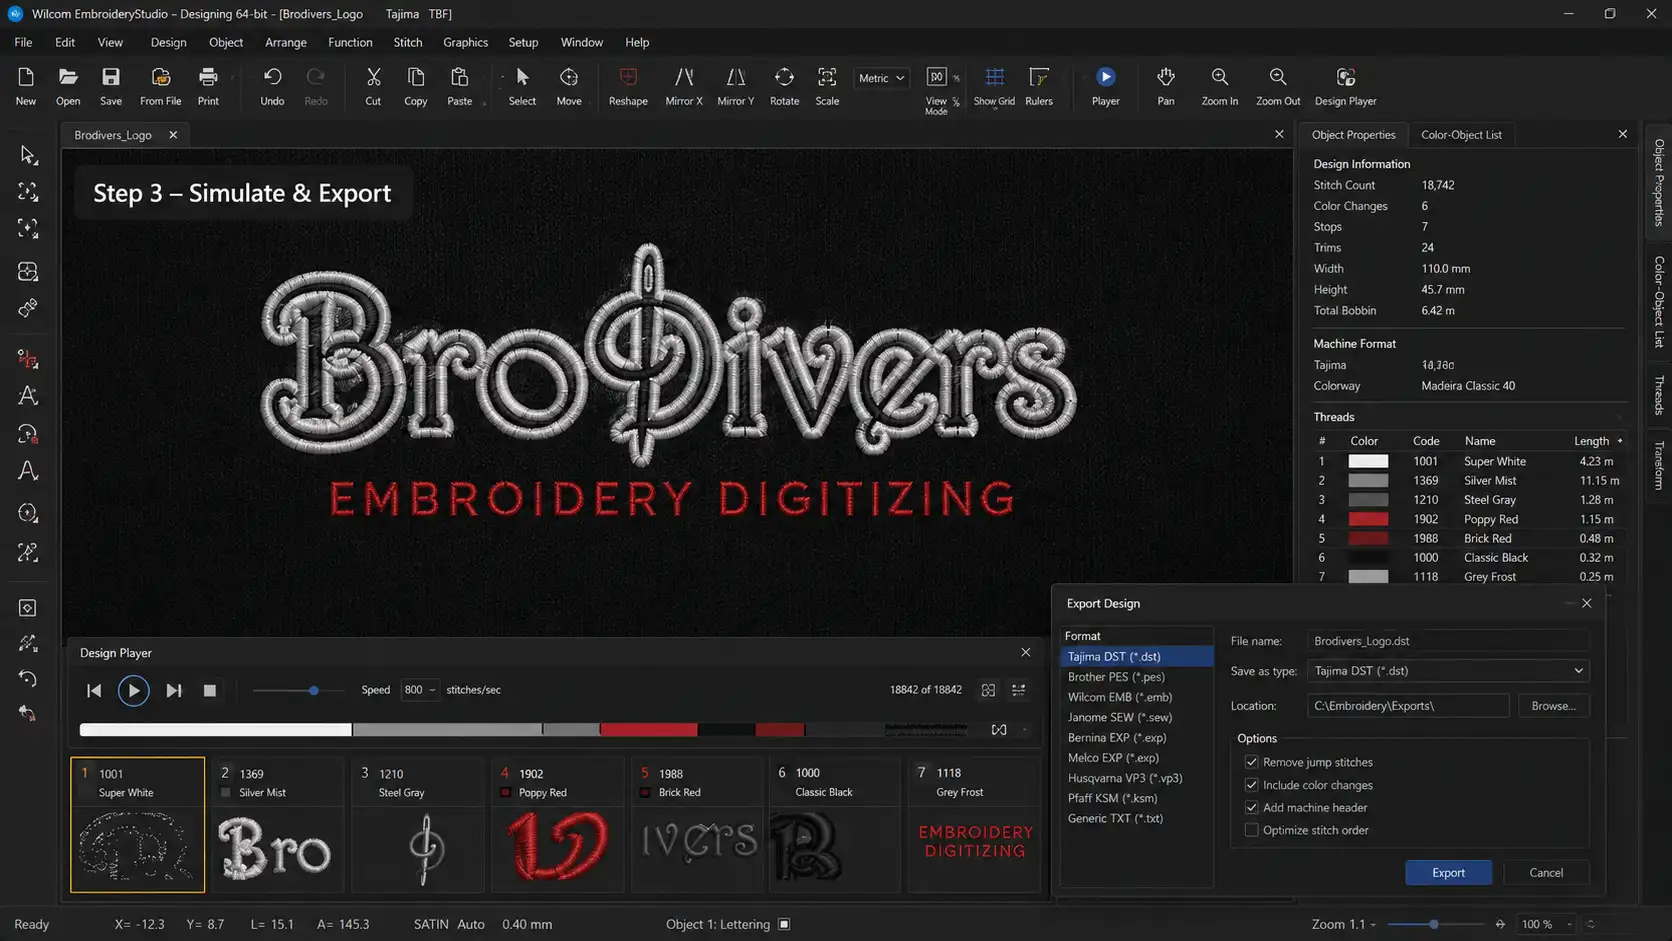Skip to start of stitch playback

tap(94, 690)
